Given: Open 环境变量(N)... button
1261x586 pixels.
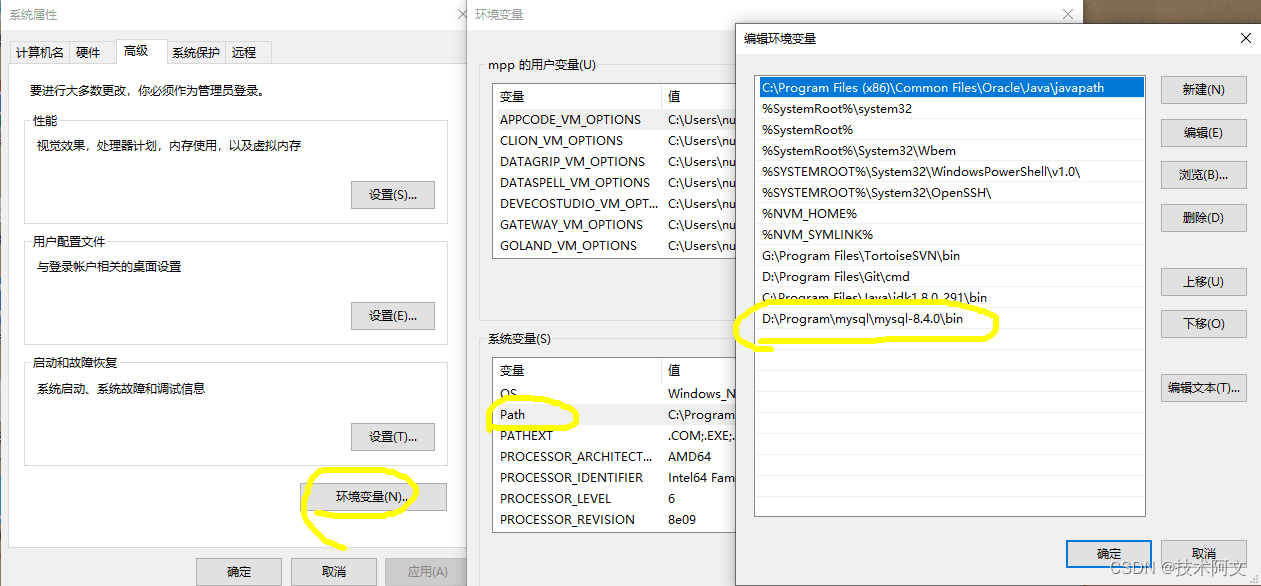Looking at the screenshot, I should [x=372, y=497].
